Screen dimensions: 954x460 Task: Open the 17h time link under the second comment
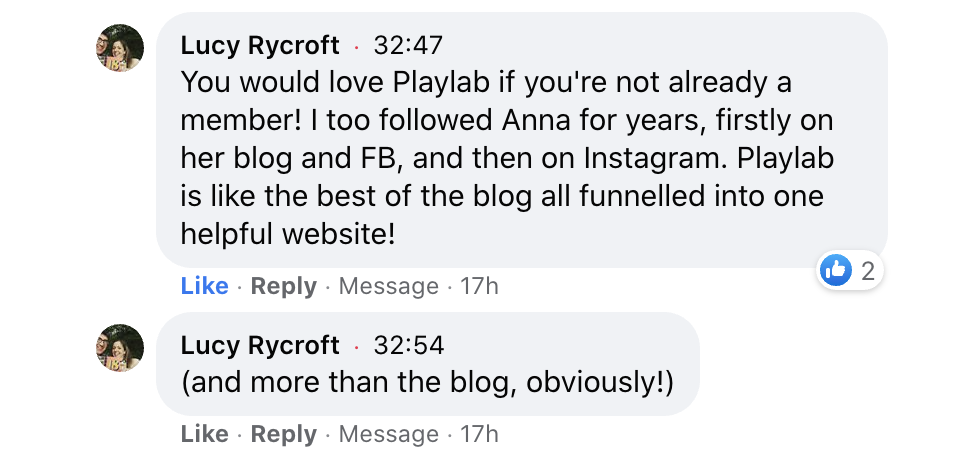point(479,434)
